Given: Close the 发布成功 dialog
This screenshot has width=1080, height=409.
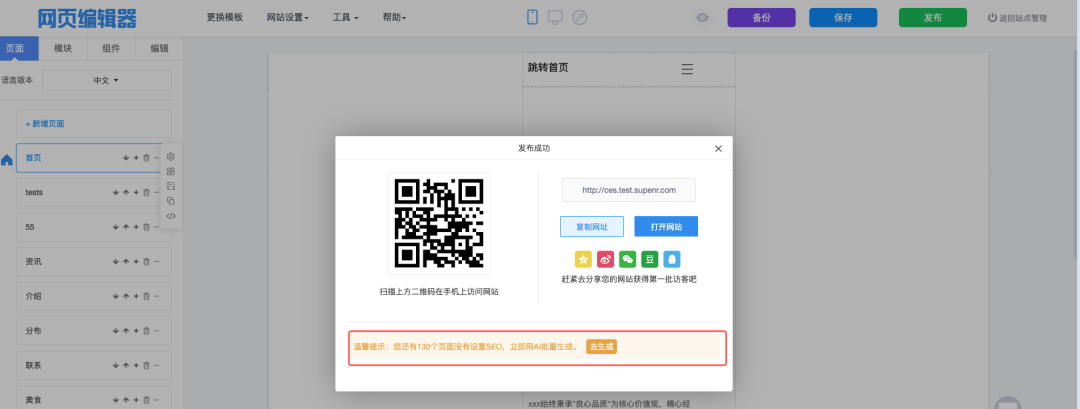Looking at the screenshot, I should tap(718, 148).
